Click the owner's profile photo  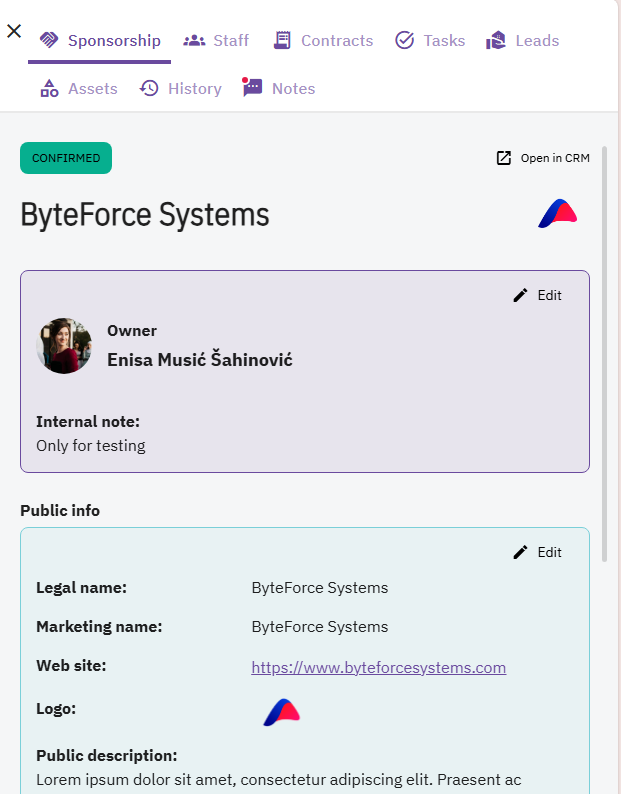64,346
